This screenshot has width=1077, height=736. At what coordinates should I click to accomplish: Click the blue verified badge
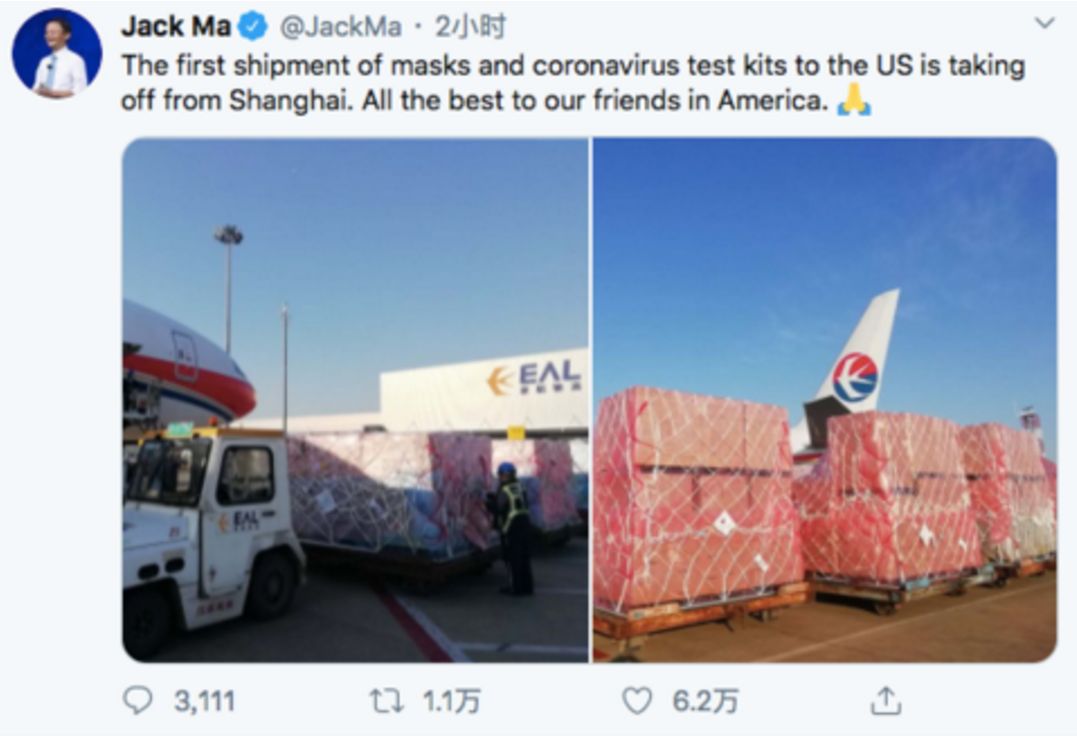252,27
